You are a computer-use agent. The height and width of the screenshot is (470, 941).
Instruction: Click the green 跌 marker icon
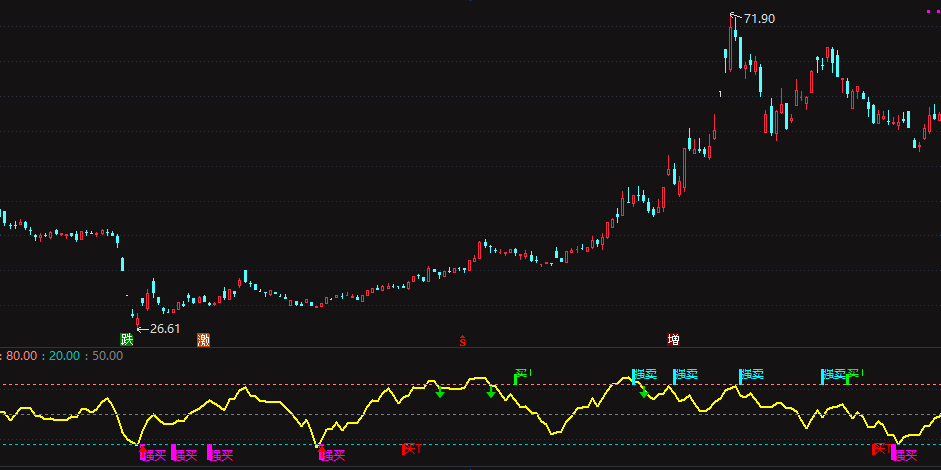[x=127, y=340]
